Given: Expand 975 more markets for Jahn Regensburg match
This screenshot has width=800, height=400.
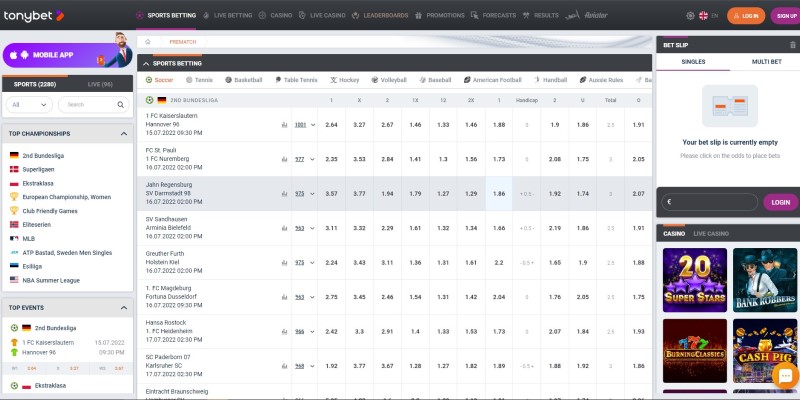Looking at the screenshot, I should (305, 194).
